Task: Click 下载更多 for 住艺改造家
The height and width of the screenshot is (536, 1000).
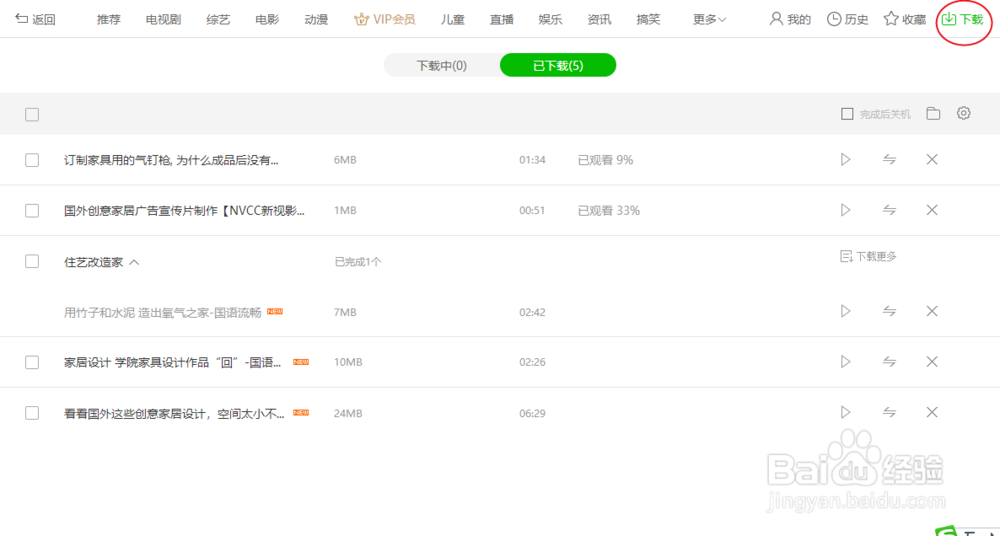Action: (x=869, y=257)
